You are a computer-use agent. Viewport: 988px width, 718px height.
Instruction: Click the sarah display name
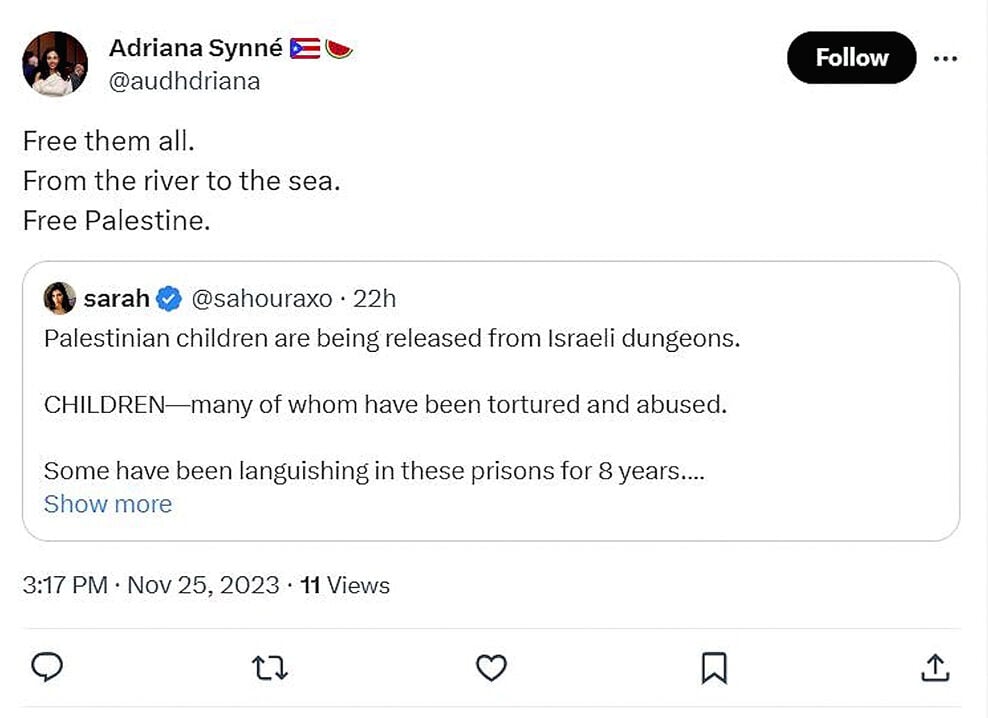click(116, 298)
